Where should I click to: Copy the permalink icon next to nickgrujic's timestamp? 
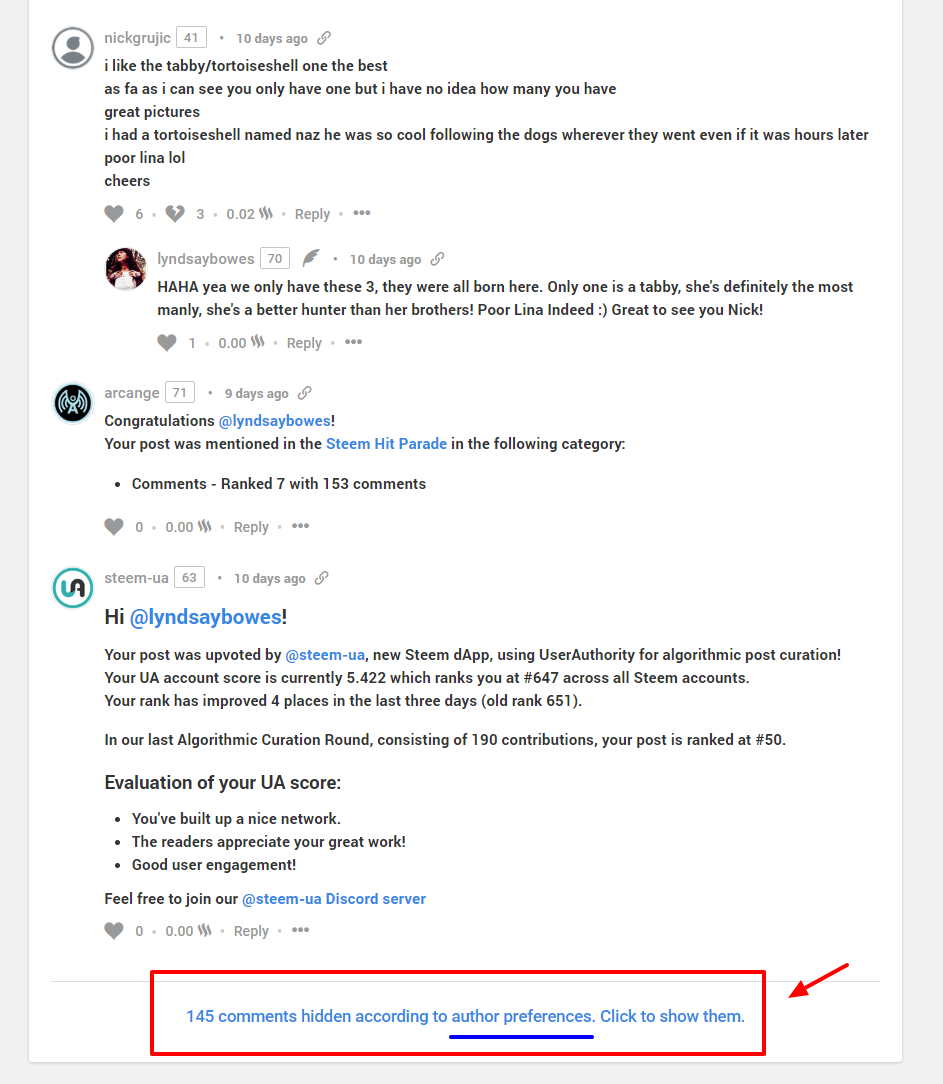[324, 38]
